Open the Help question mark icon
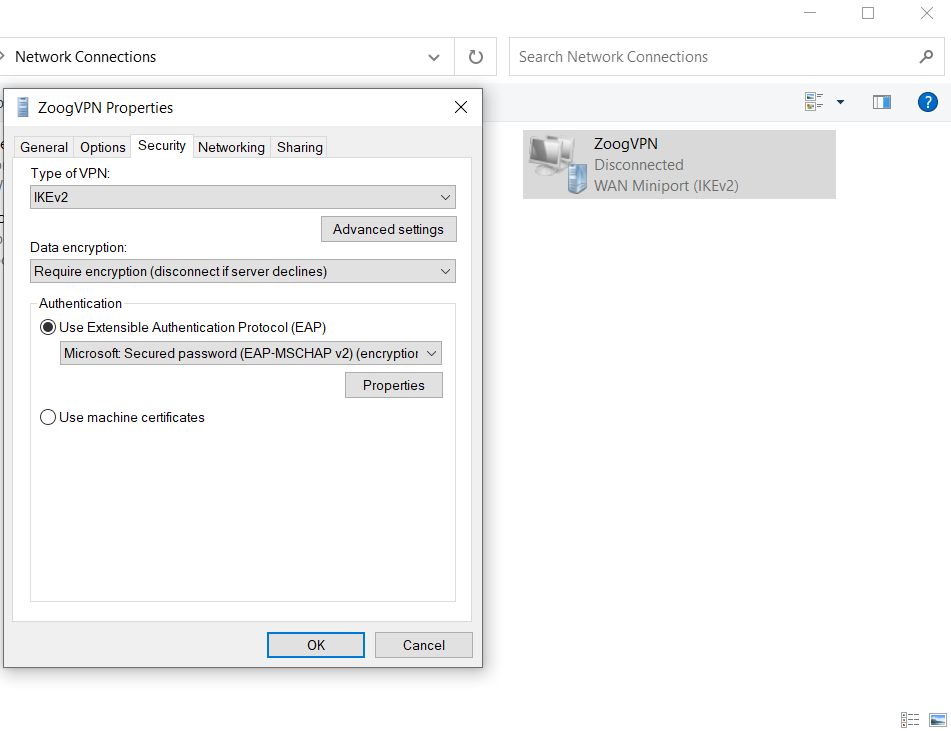 927,102
